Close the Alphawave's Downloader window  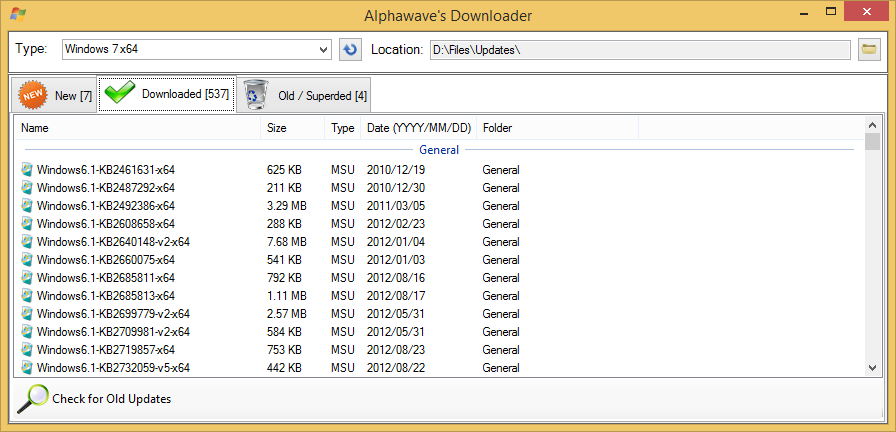pyautogui.click(x=867, y=11)
